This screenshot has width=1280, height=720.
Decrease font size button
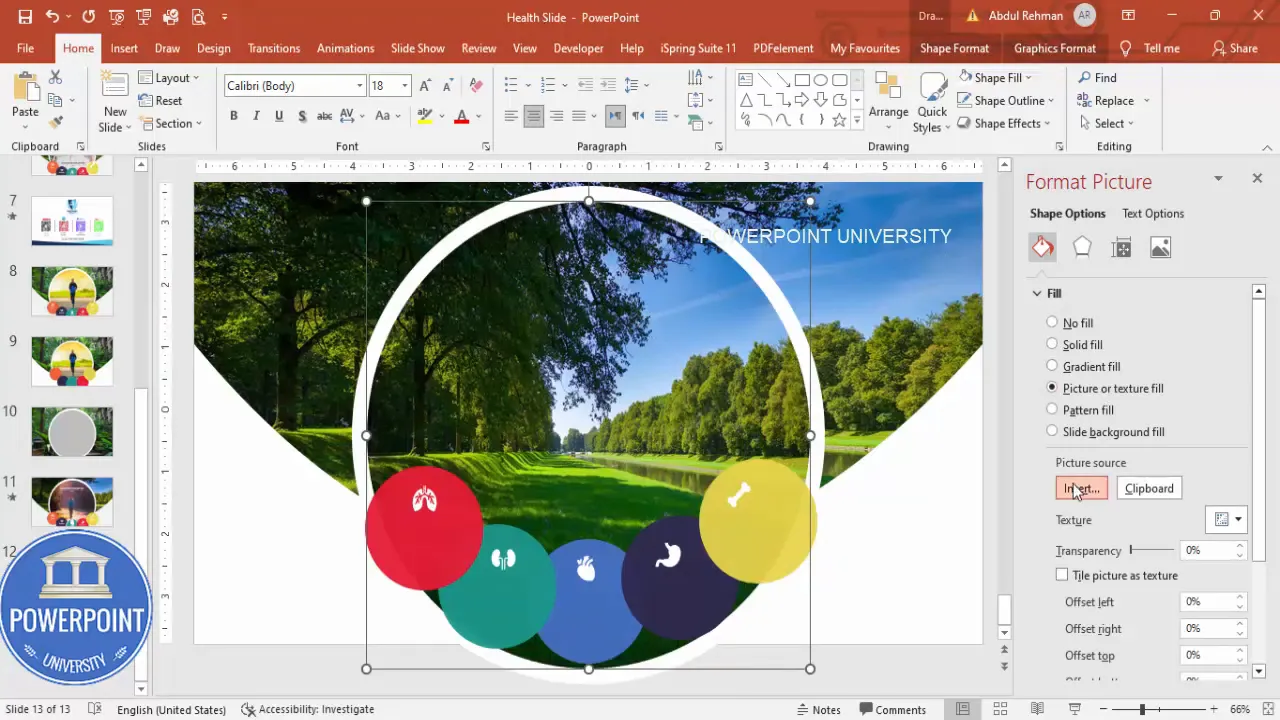[x=447, y=86]
